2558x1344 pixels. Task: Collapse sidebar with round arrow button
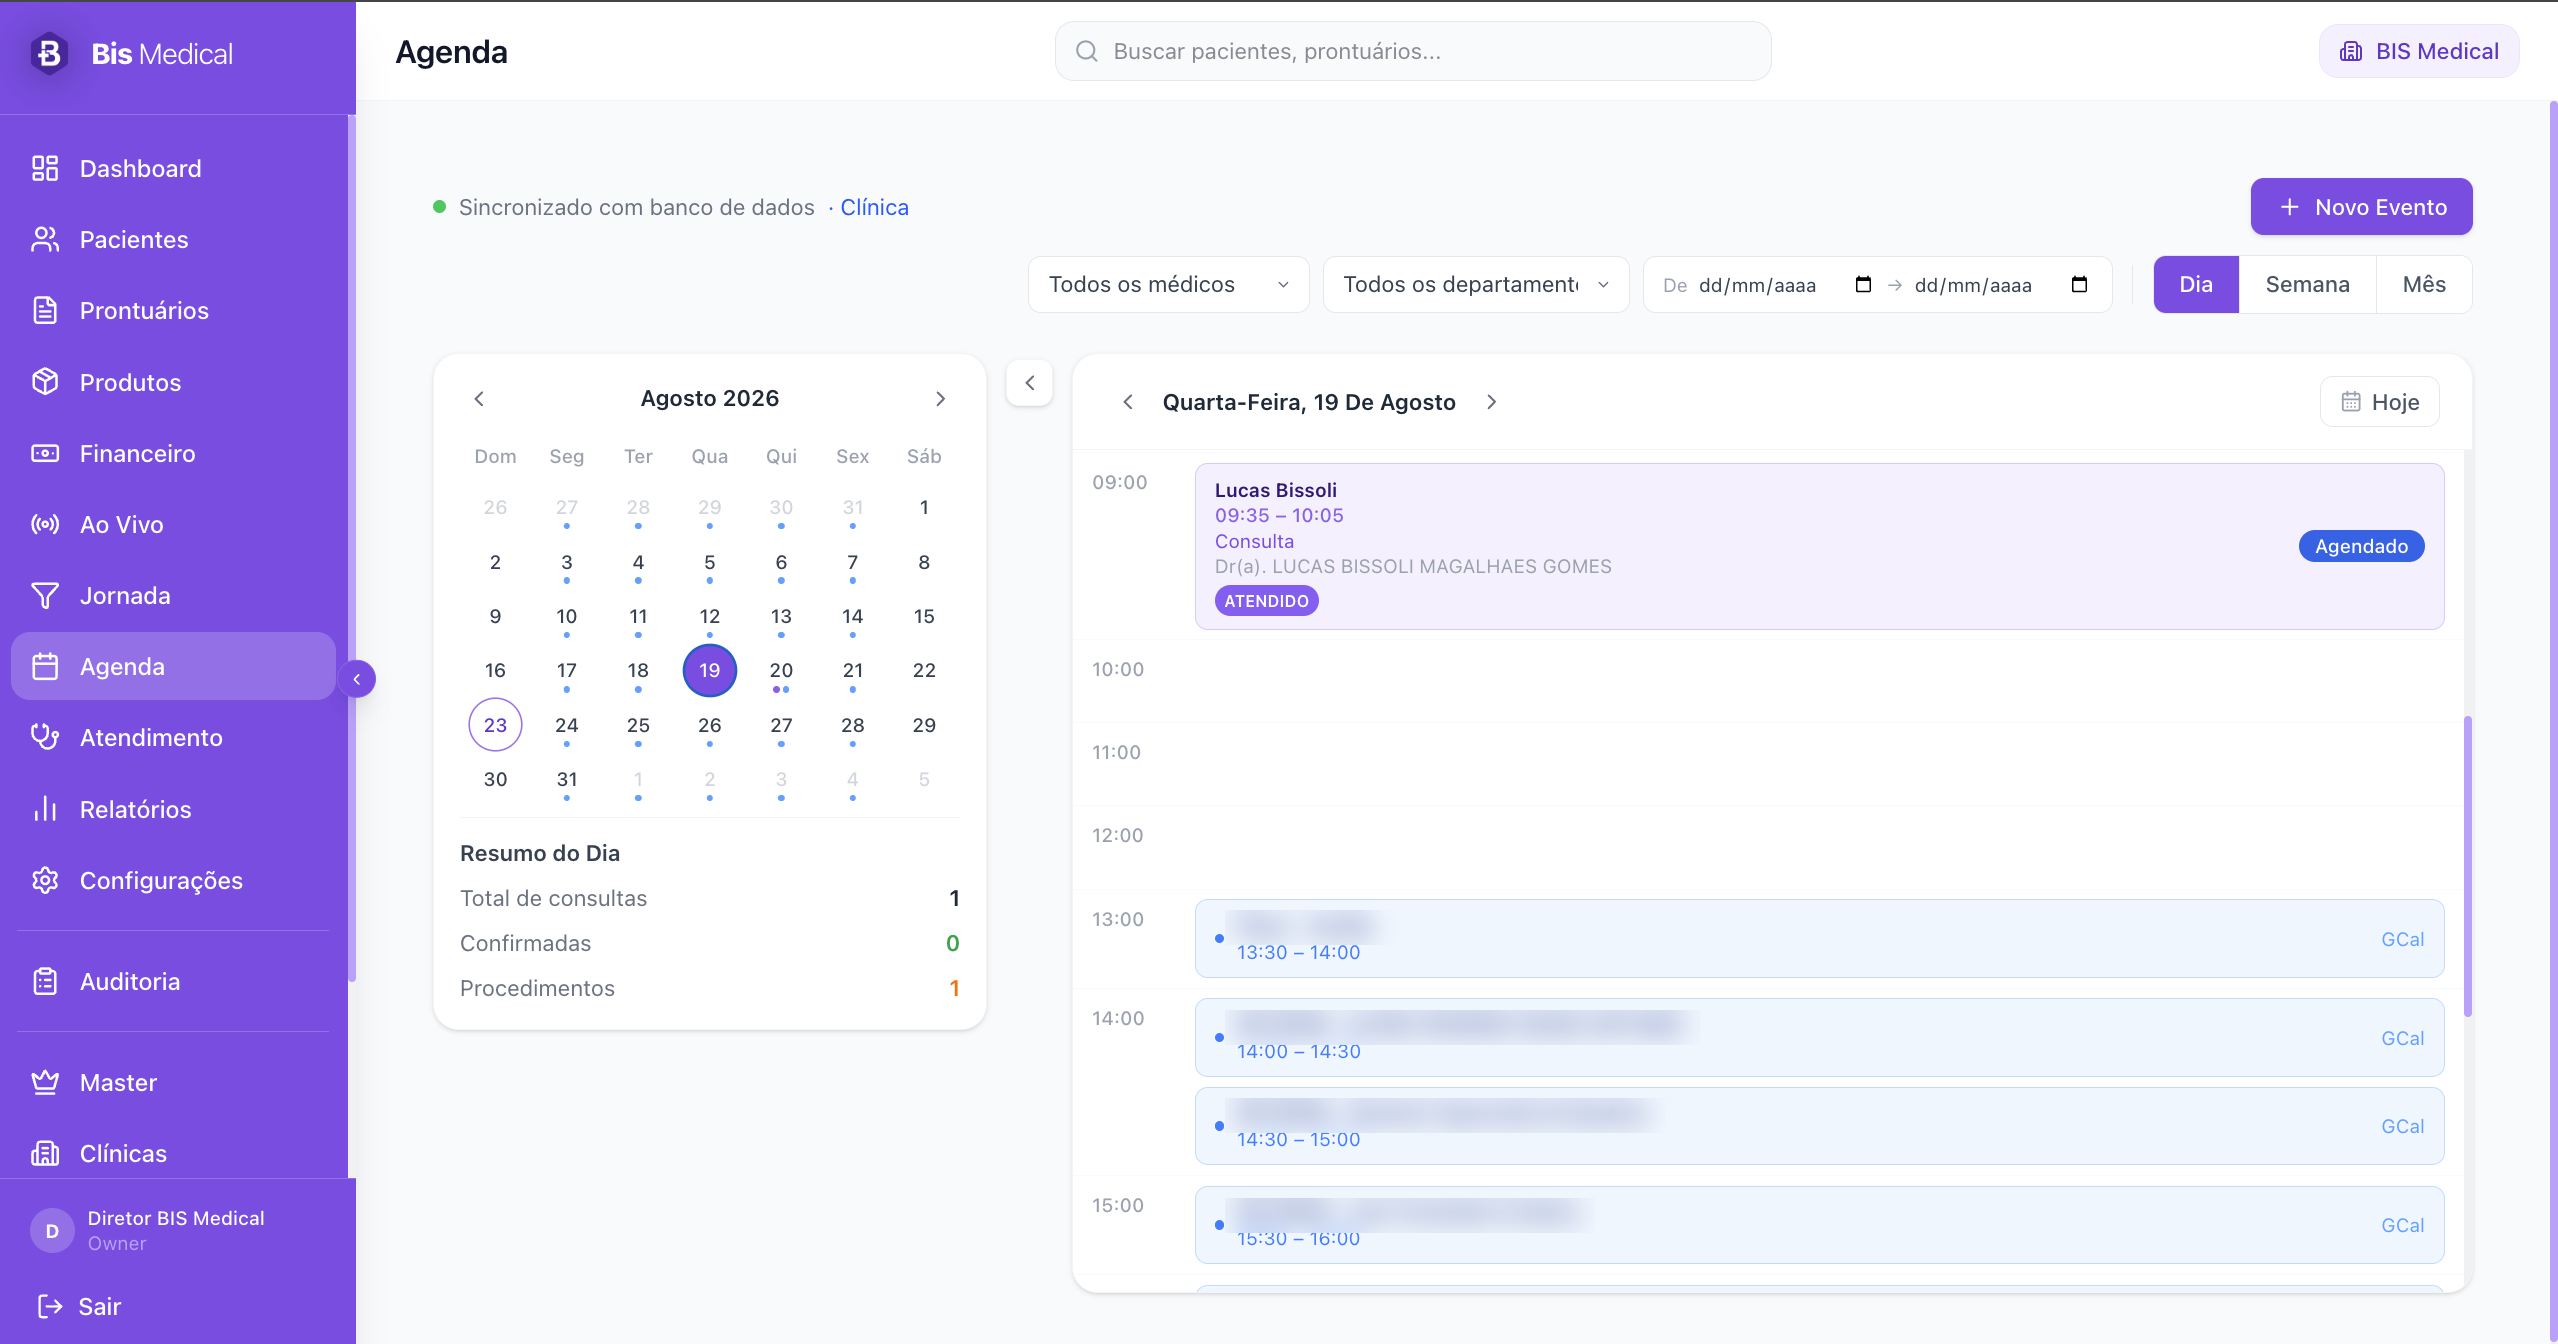(357, 679)
